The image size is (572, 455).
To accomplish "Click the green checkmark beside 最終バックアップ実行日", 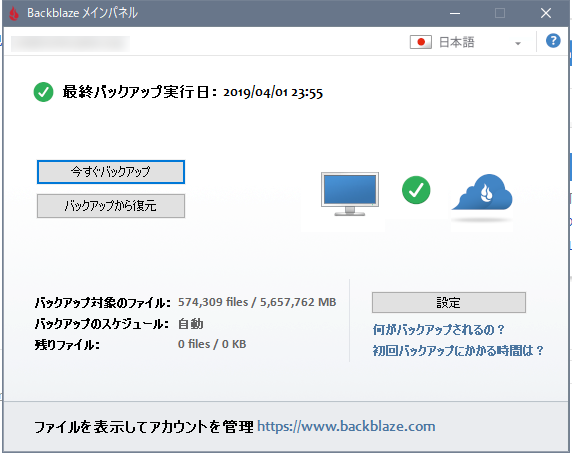I will [43, 92].
